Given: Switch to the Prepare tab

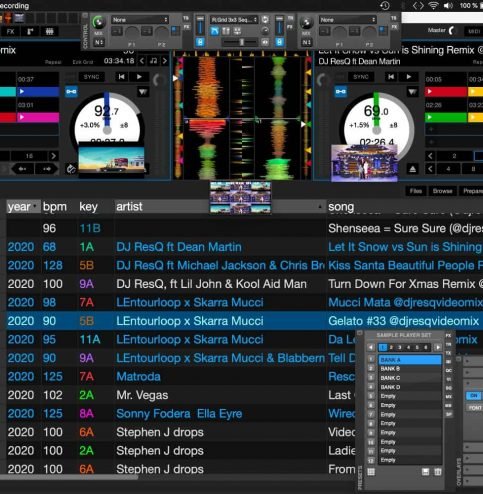Looking at the screenshot, I should pyautogui.click(x=472, y=191).
